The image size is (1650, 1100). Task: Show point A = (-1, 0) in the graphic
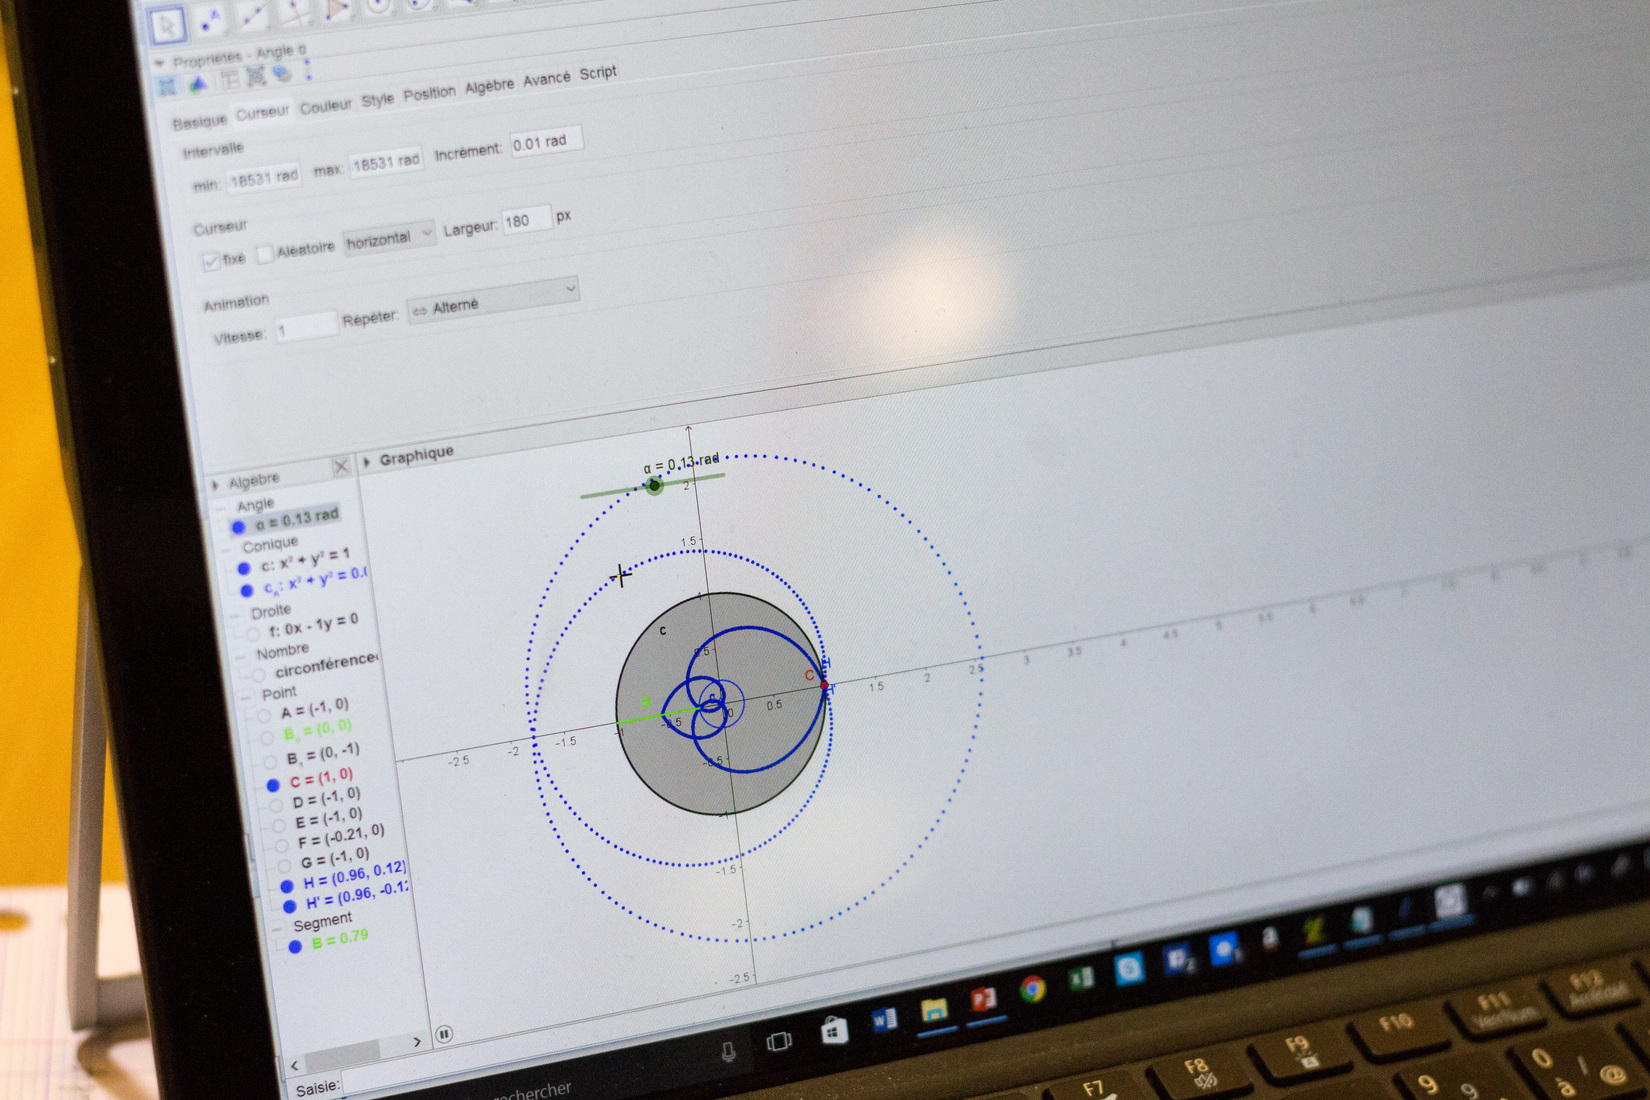264,715
